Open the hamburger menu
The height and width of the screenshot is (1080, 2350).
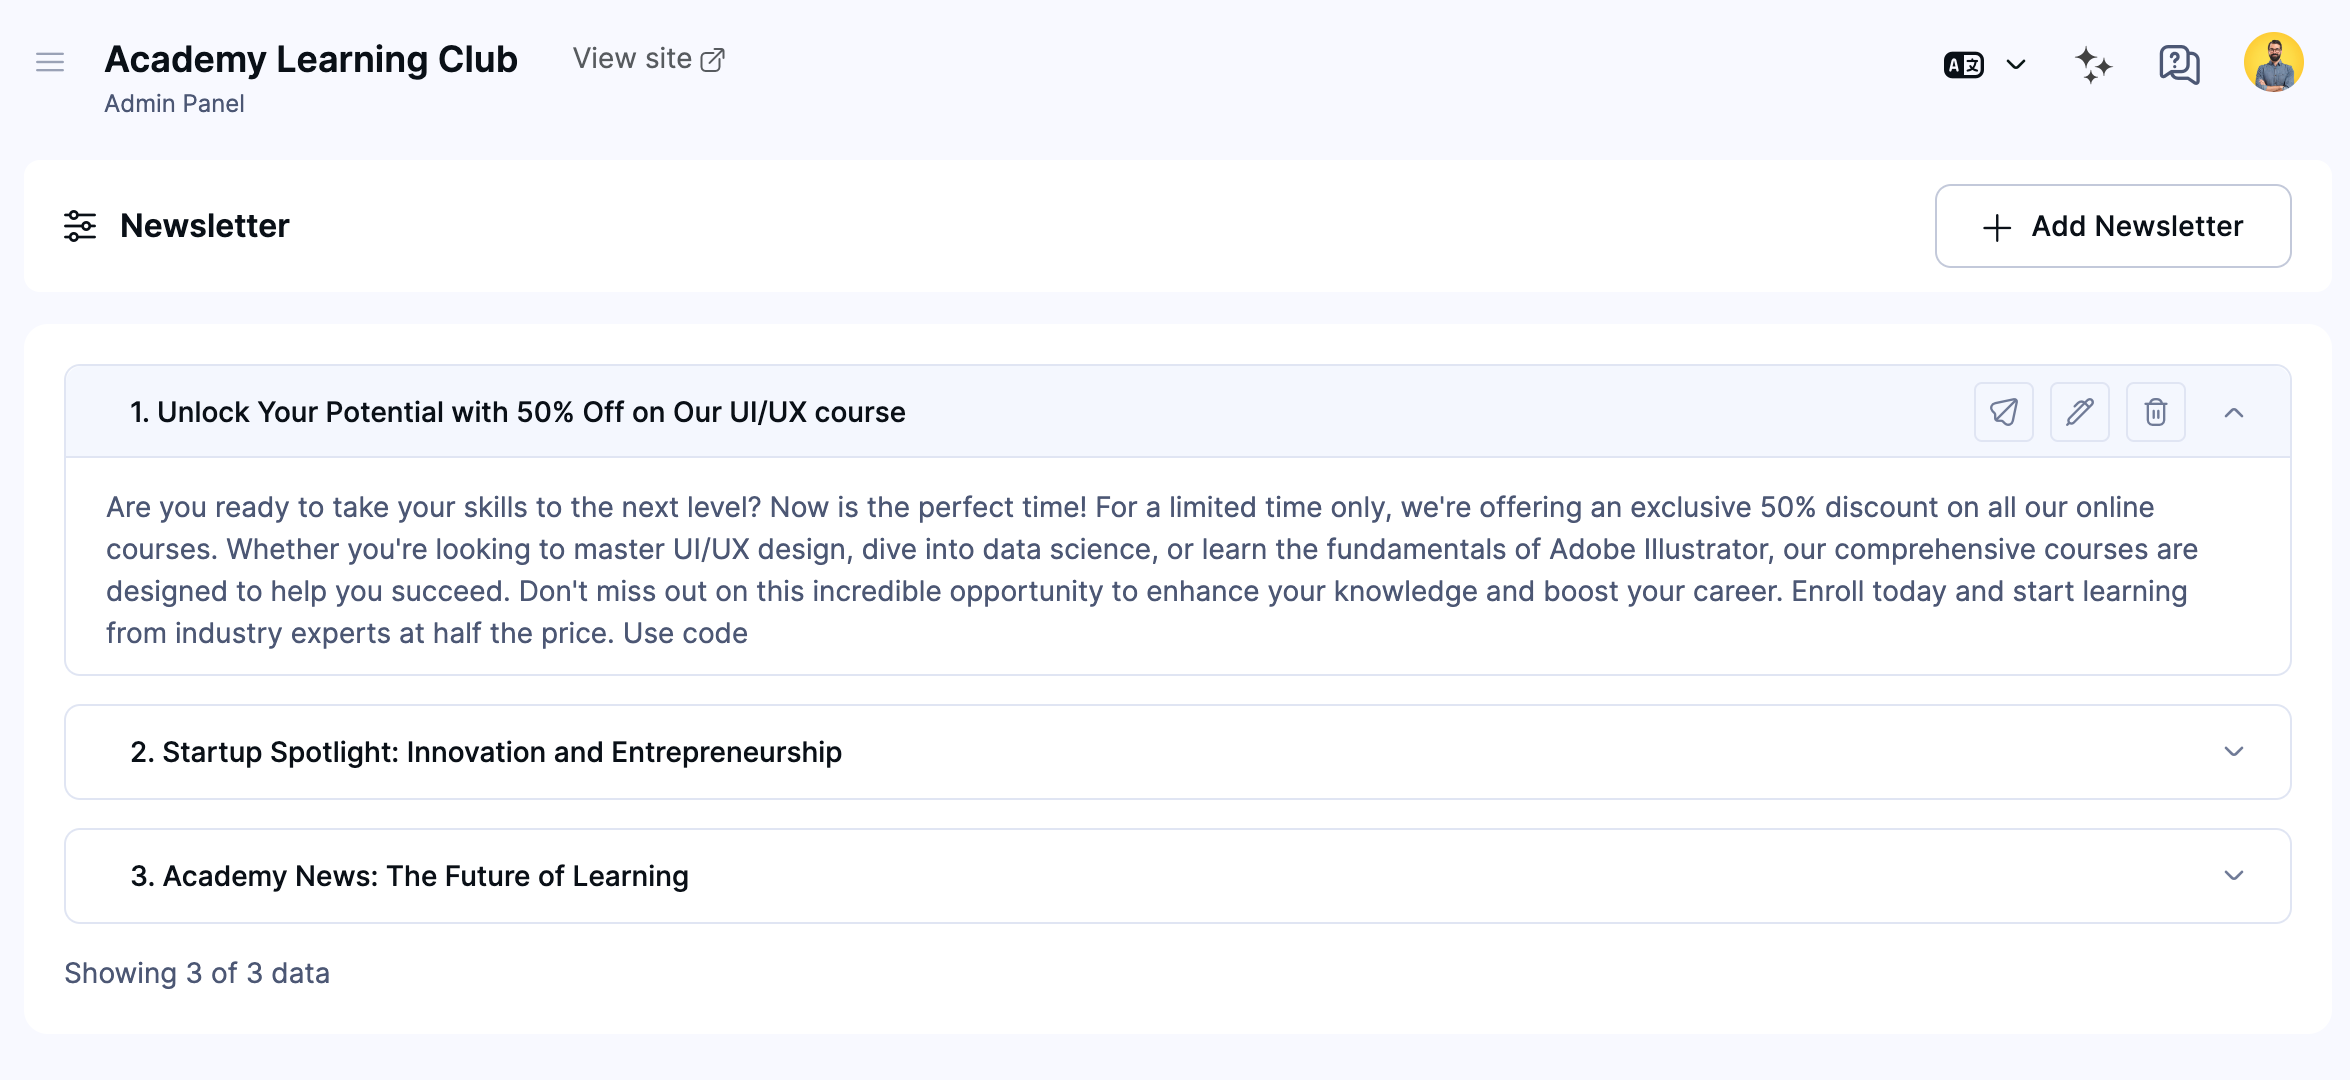coord(49,62)
